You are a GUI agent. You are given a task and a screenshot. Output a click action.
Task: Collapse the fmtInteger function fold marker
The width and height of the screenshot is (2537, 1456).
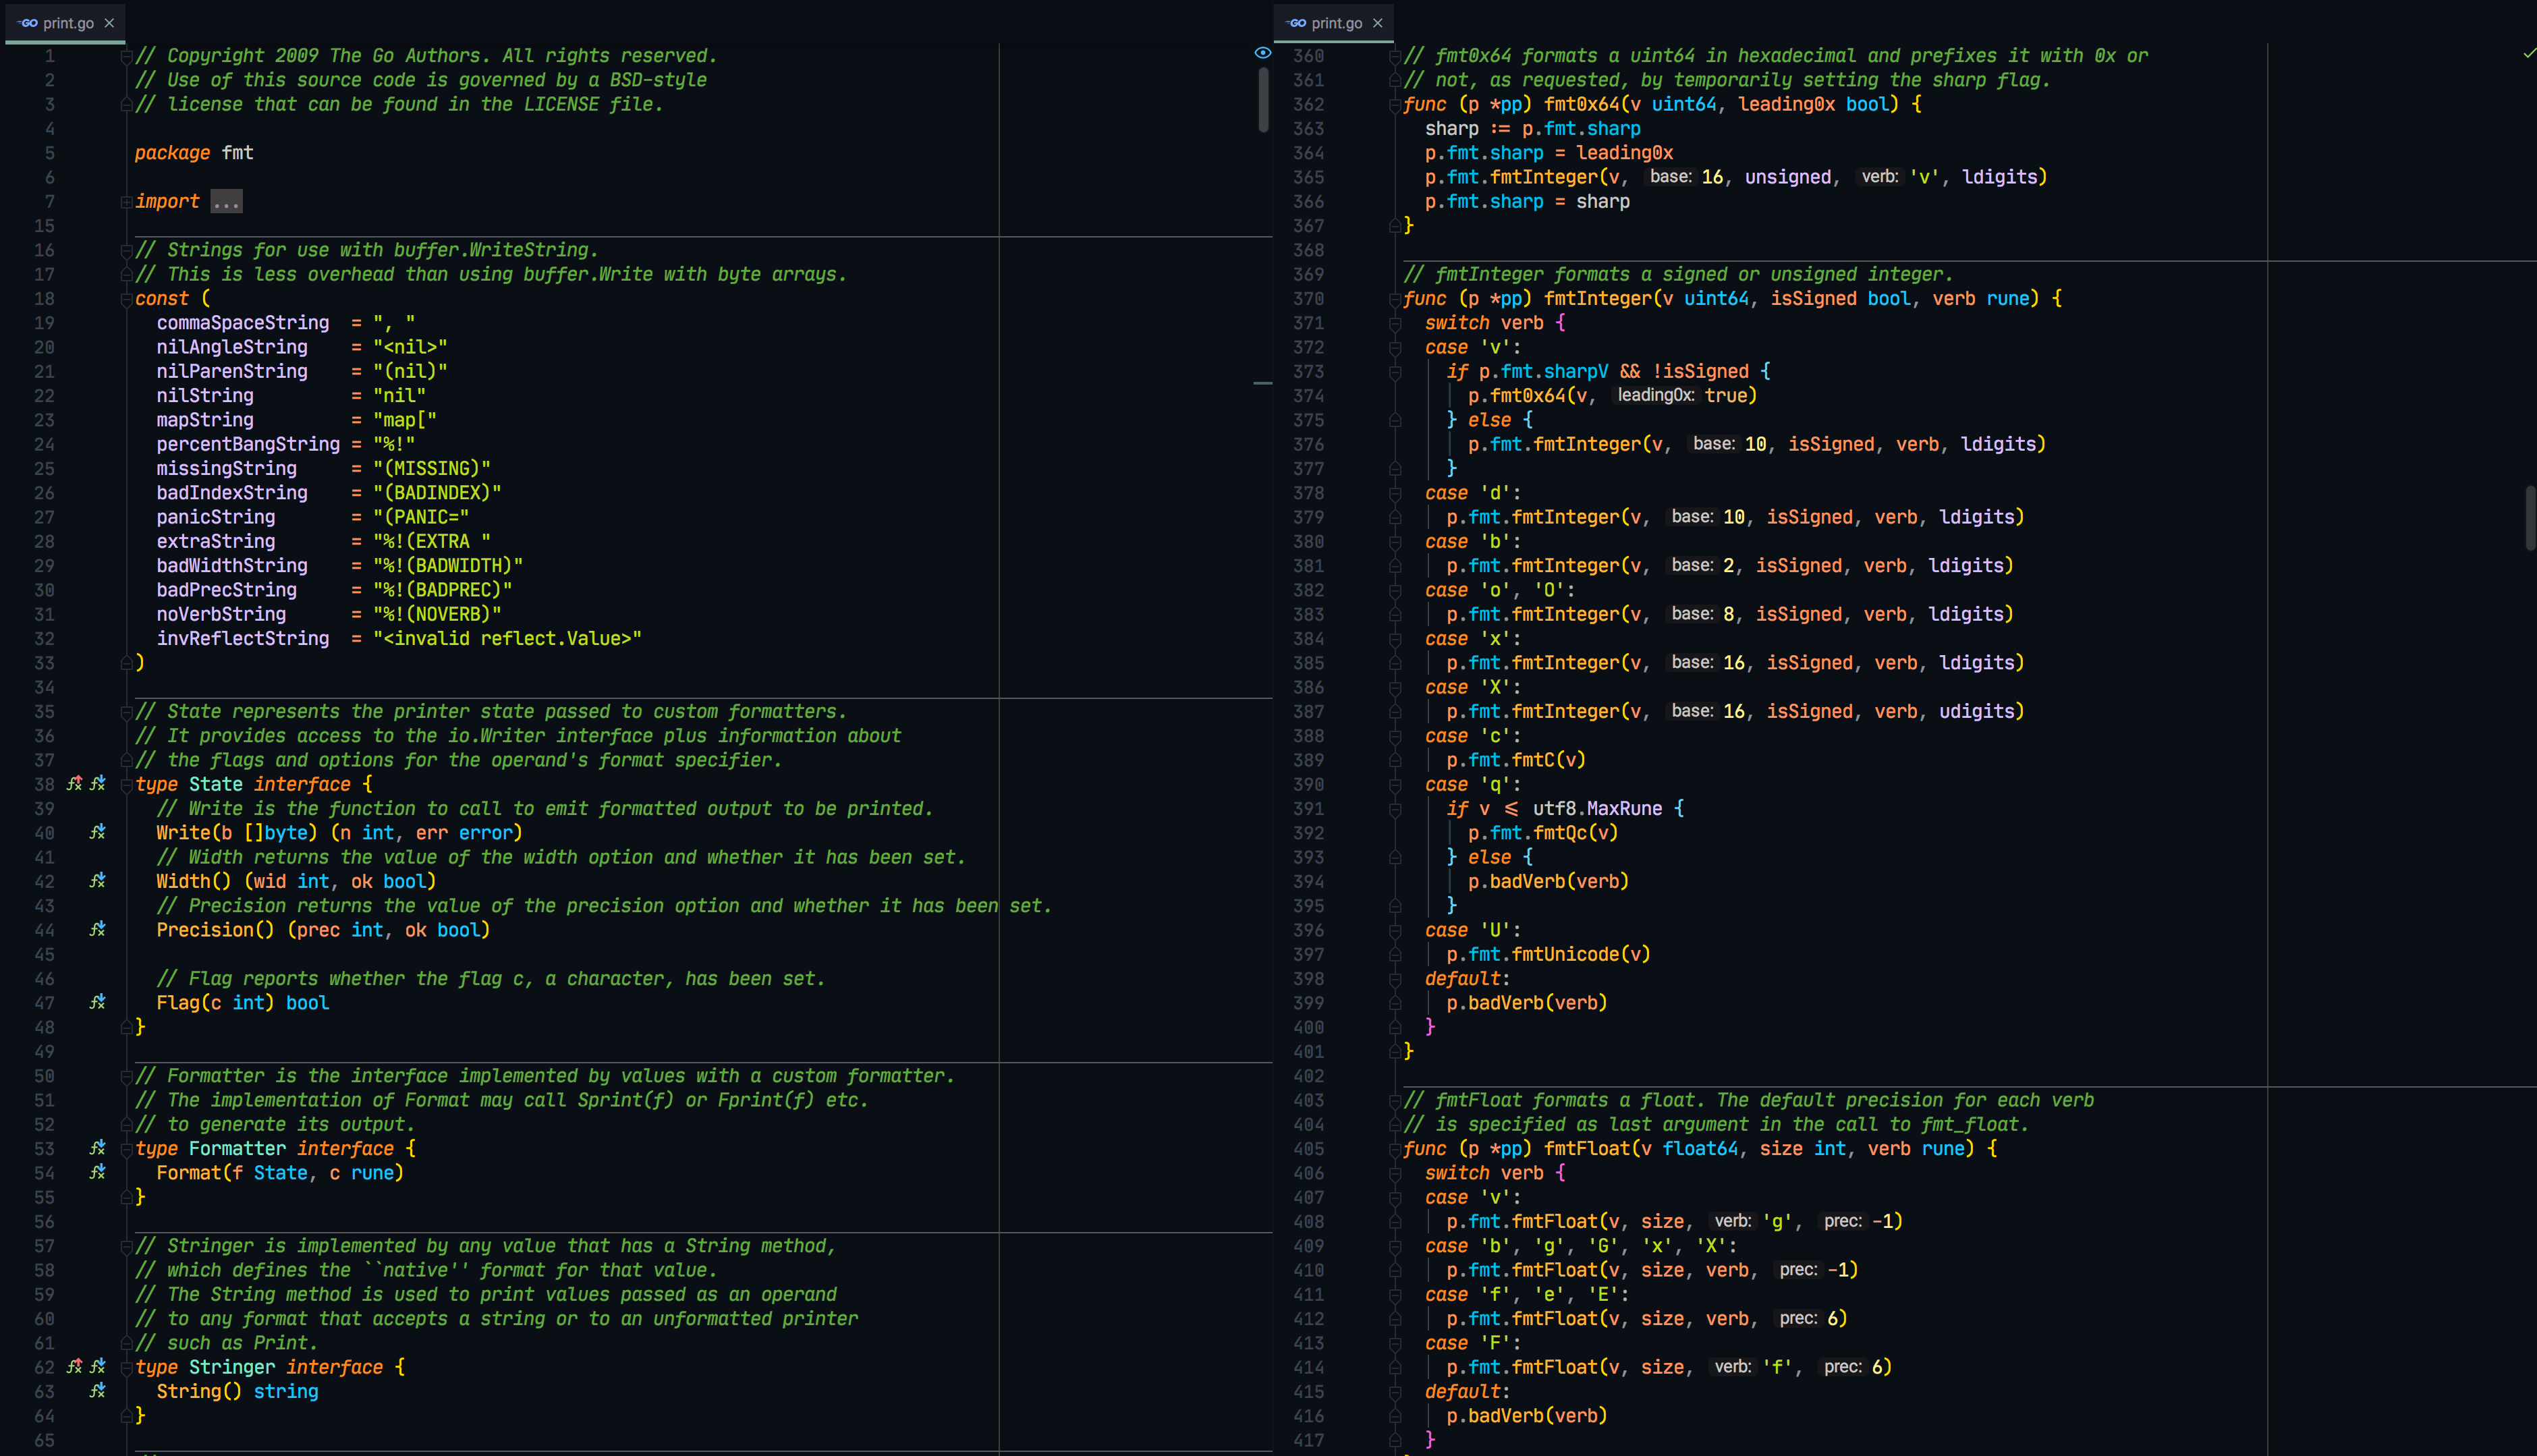(1395, 299)
